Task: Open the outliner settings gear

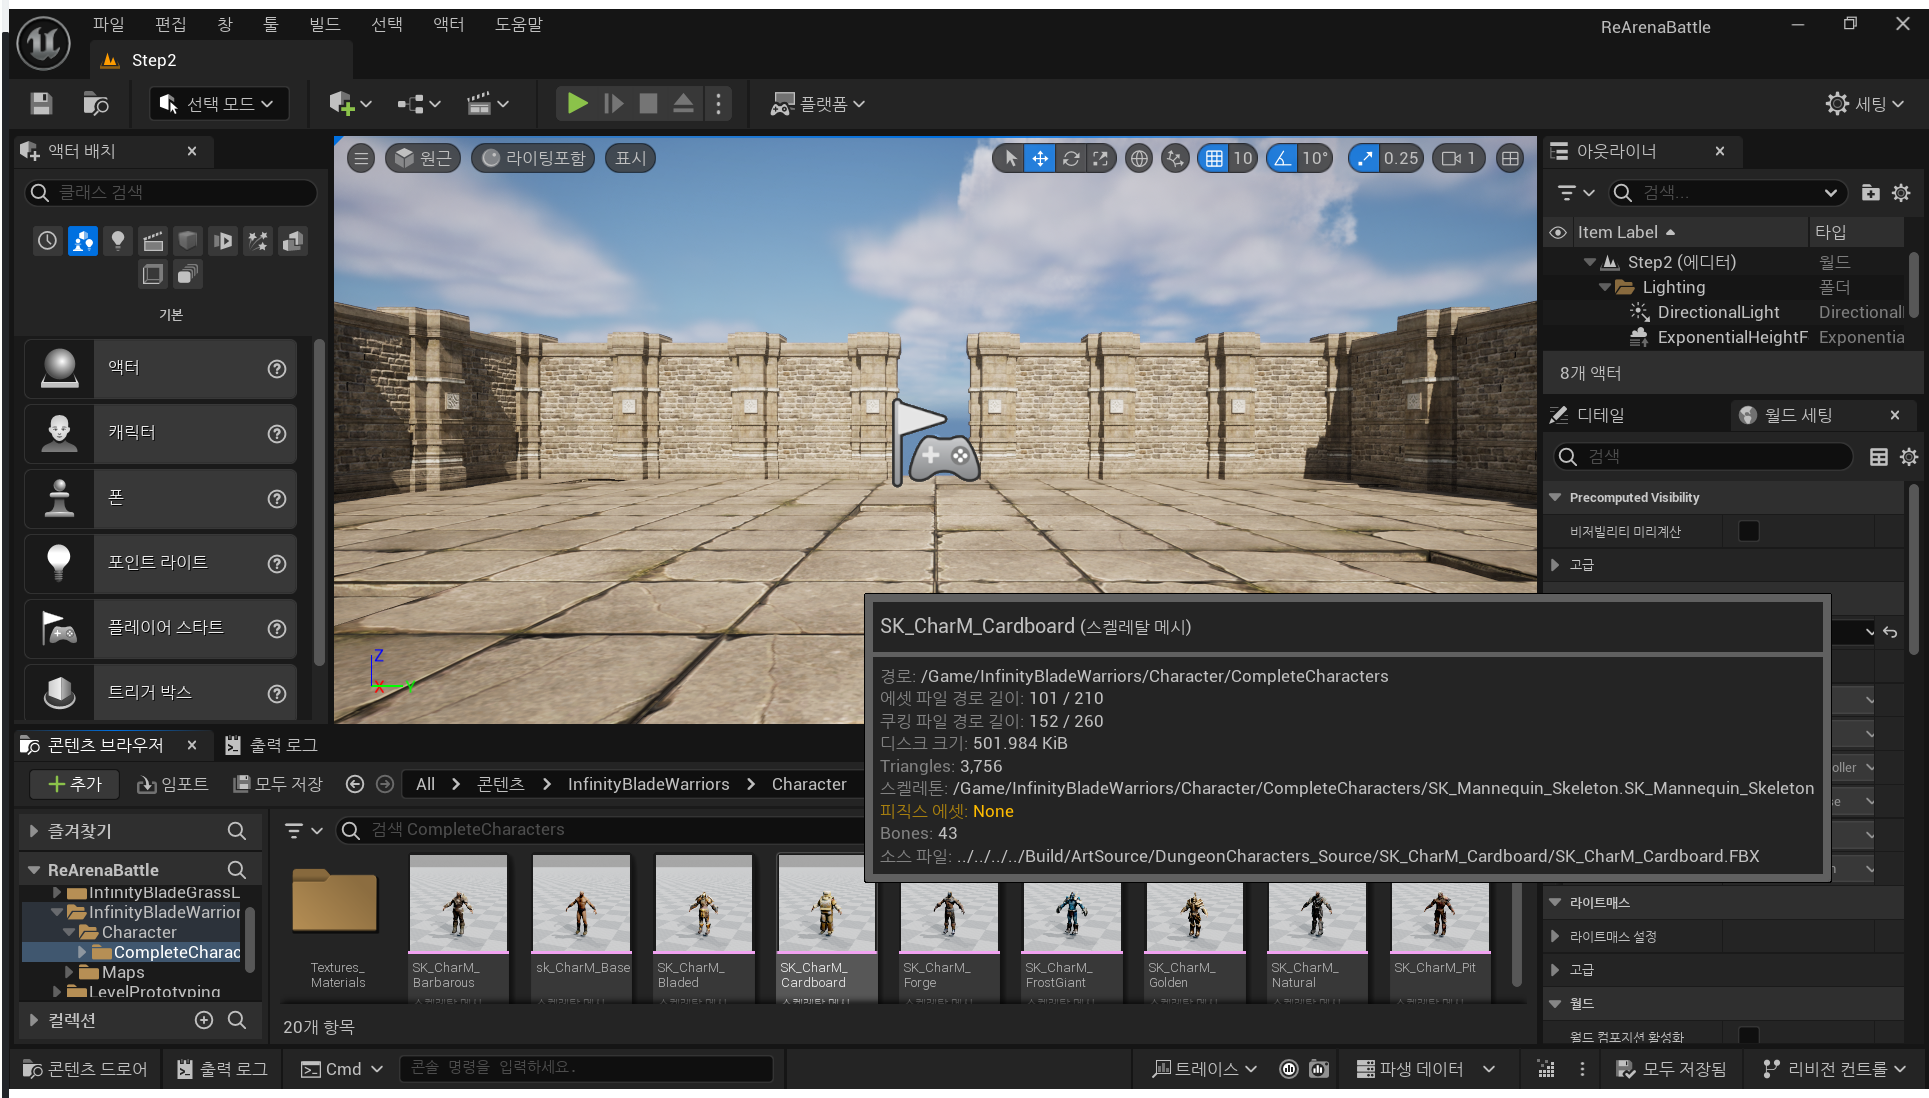Action: click(x=1901, y=193)
